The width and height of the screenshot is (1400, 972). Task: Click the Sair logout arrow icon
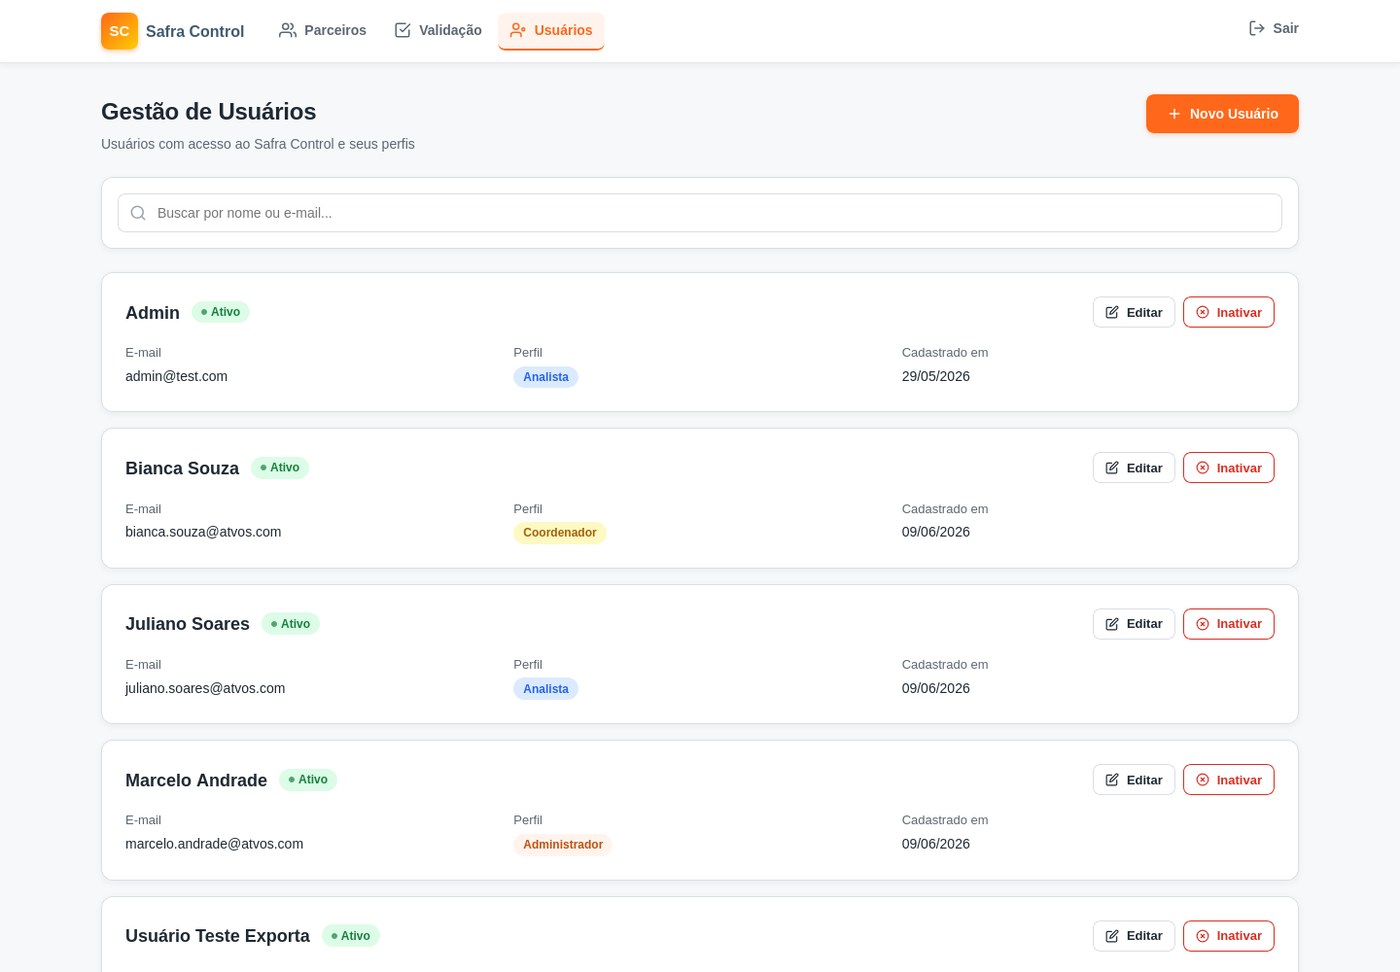click(1257, 28)
